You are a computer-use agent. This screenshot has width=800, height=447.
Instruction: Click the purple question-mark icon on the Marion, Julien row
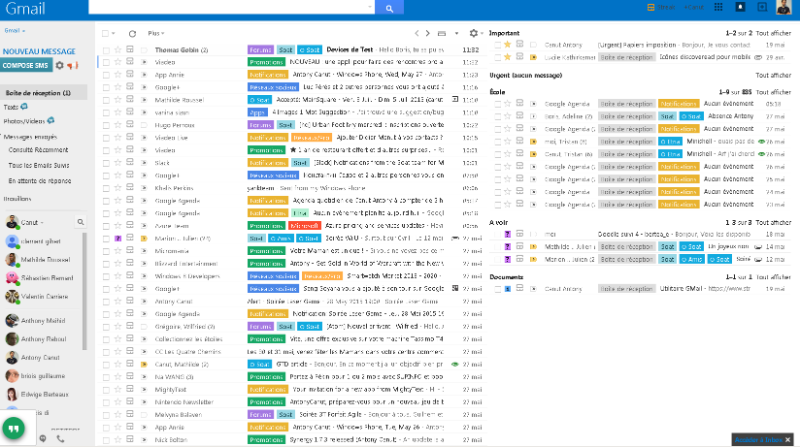(x=118, y=238)
